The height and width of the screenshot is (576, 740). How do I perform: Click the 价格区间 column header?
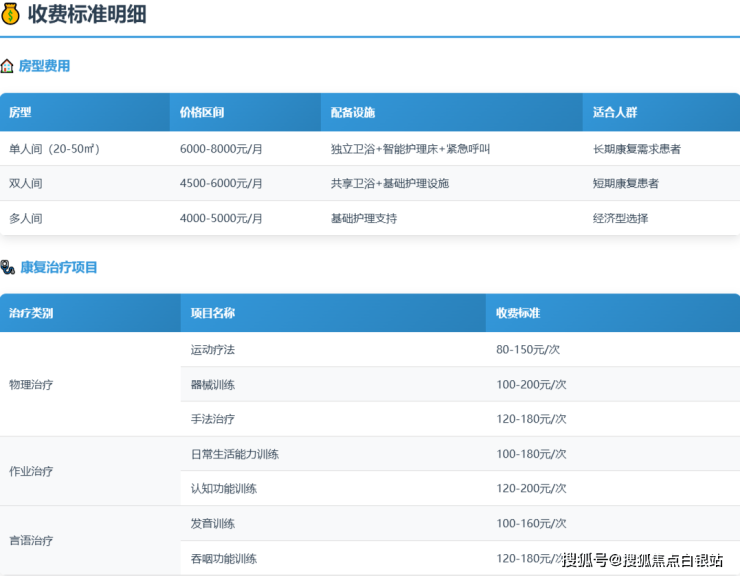point(202,113)
